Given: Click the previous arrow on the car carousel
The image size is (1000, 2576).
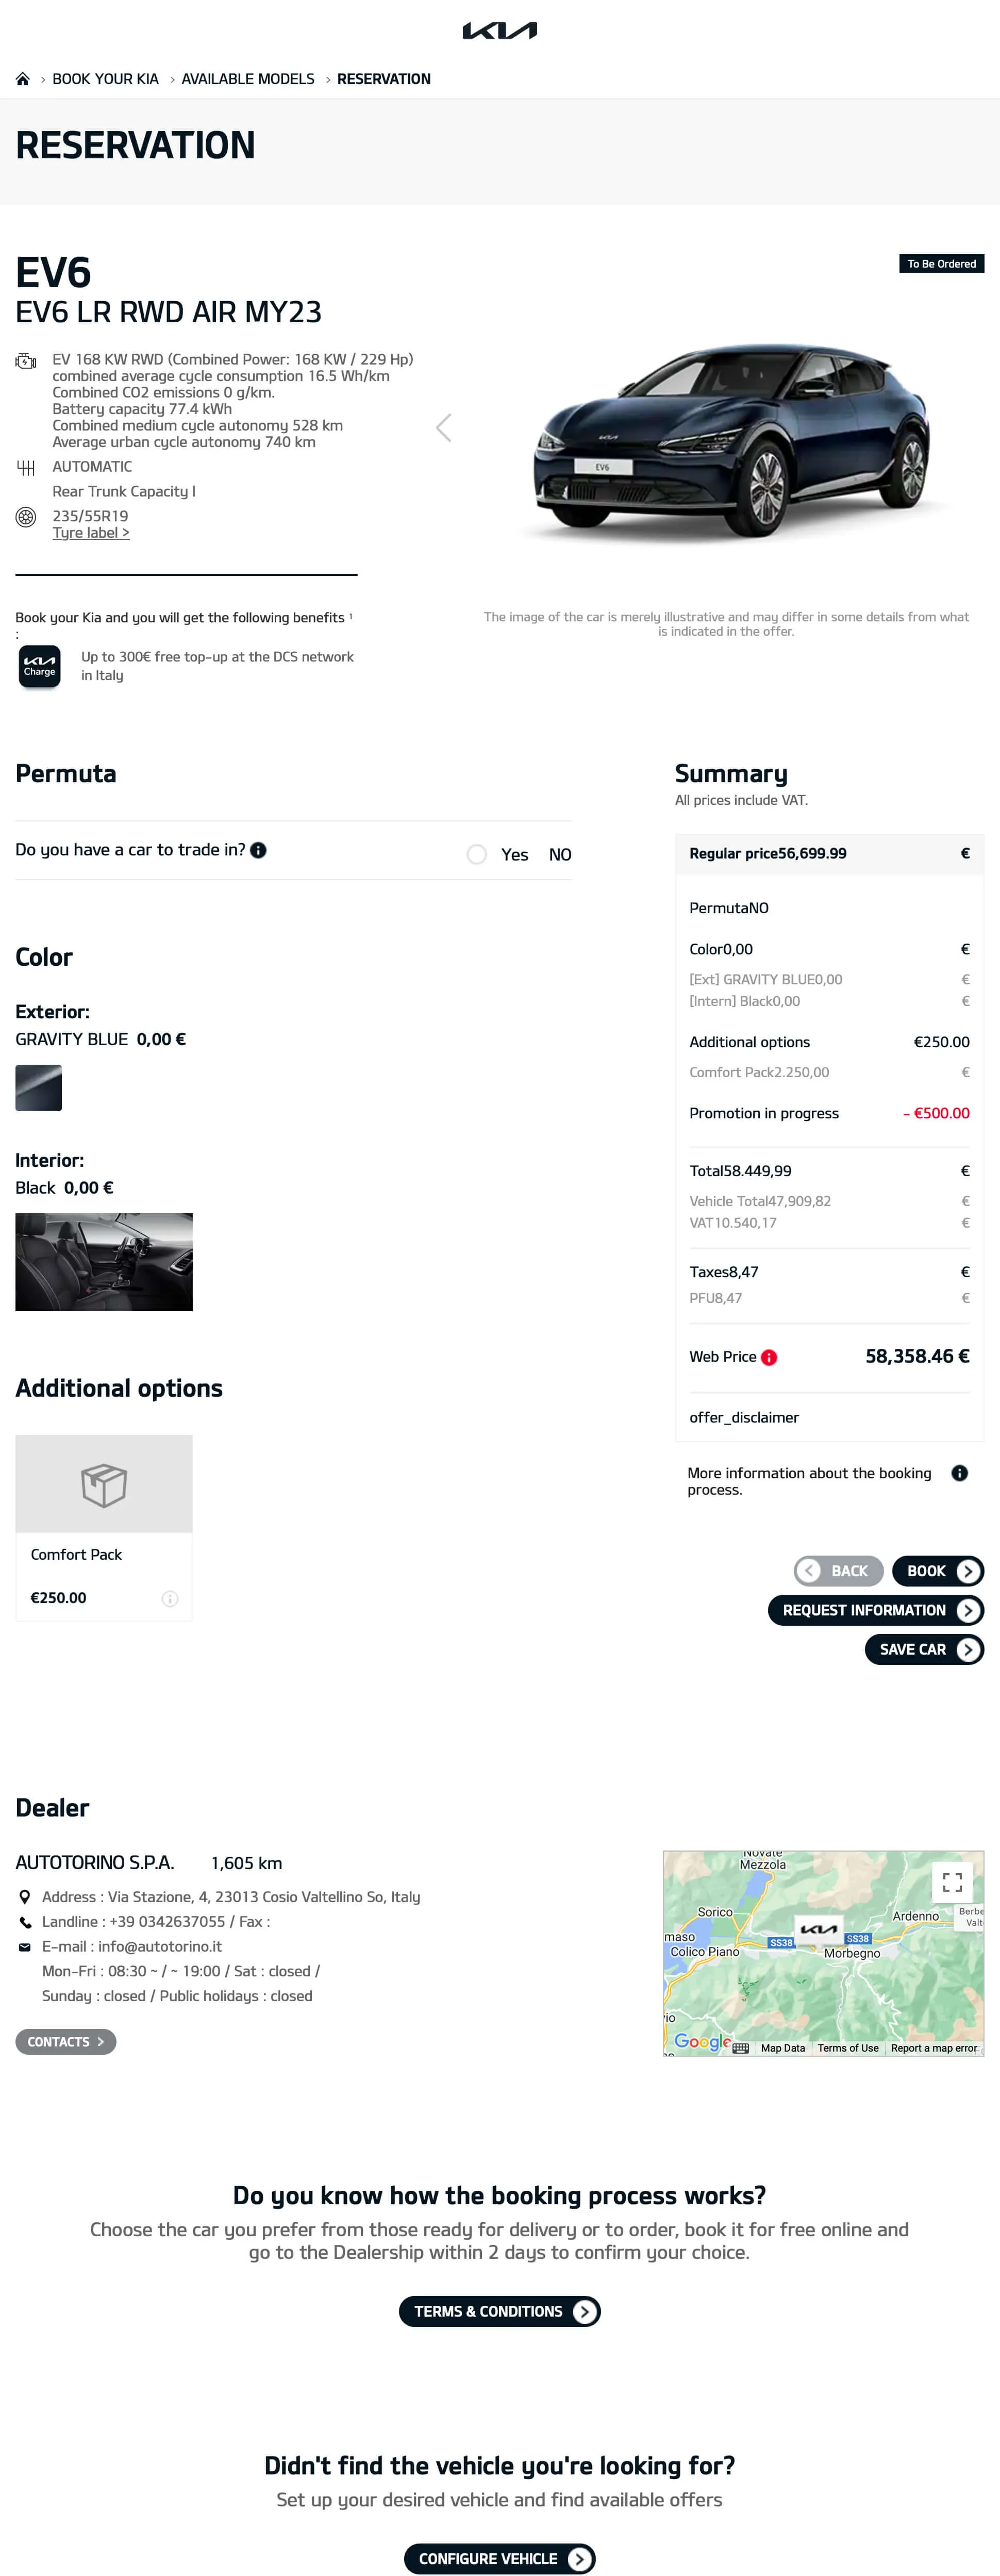Looking at the screenshot, I should coord(443,427).
